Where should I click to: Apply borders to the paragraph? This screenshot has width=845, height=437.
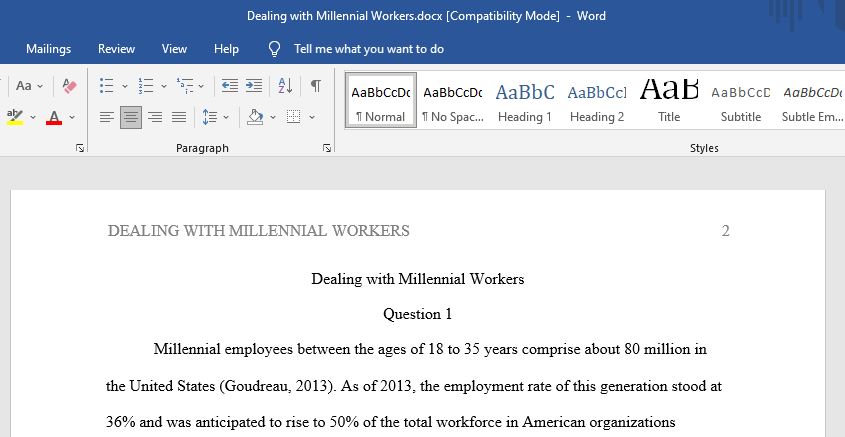293,117
